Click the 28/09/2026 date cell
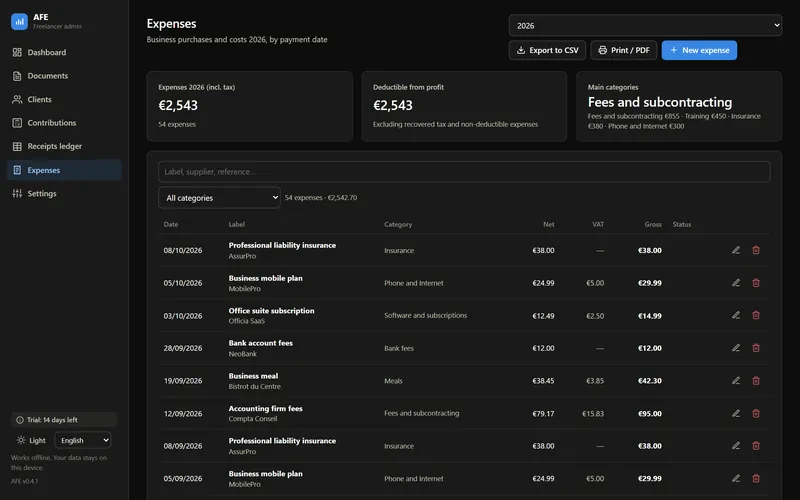The width and height of the screenshot is (800, 500). pyautogui.click(x=183, y=348)
